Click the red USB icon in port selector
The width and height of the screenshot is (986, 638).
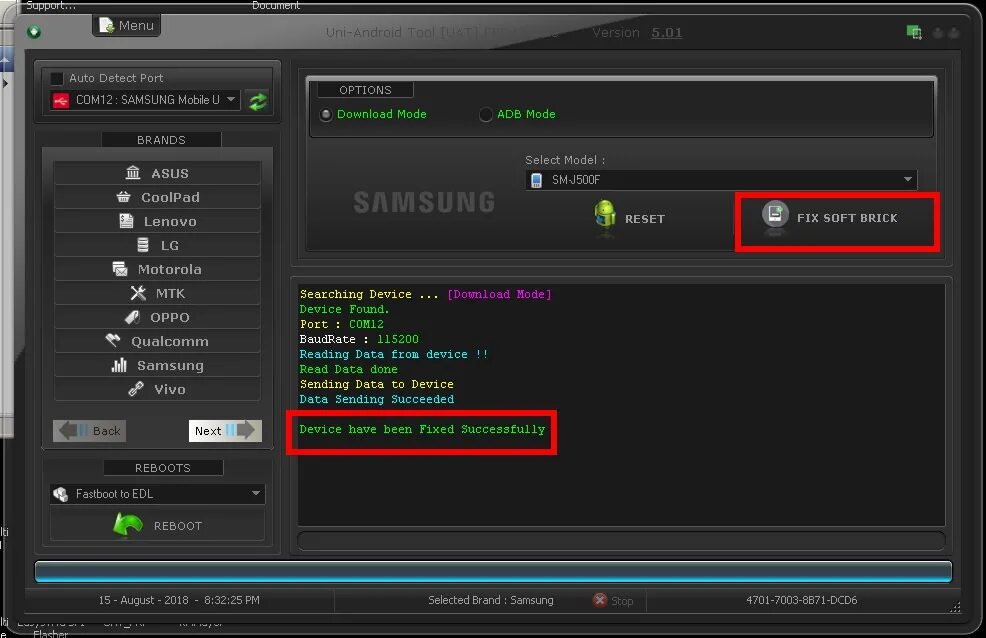coord(60,101)
